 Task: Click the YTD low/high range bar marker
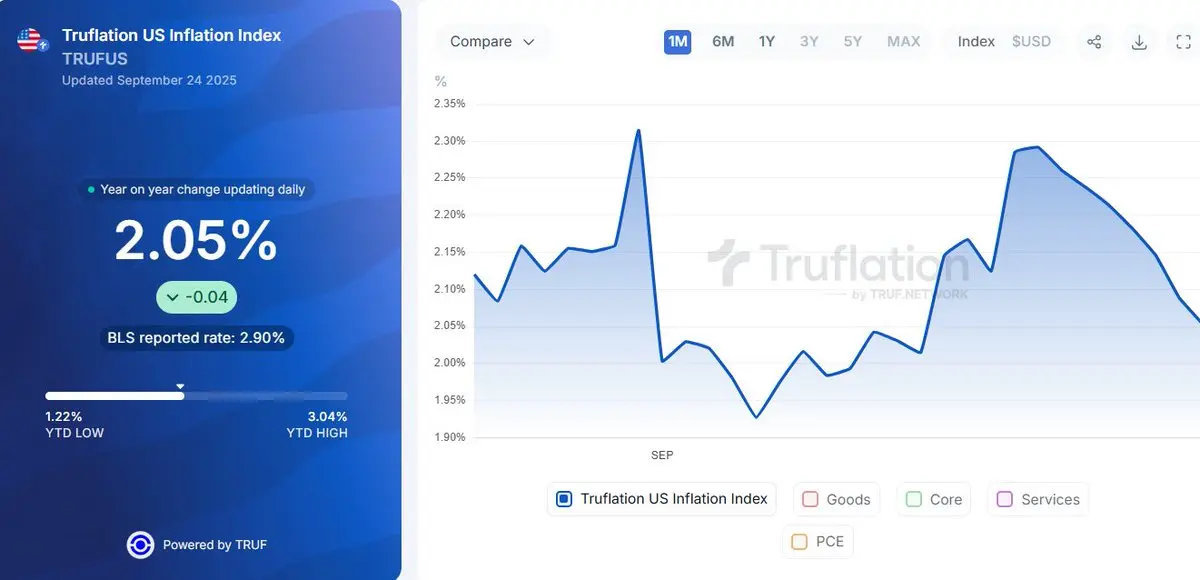pyautogui.click(x=180, y=386)
